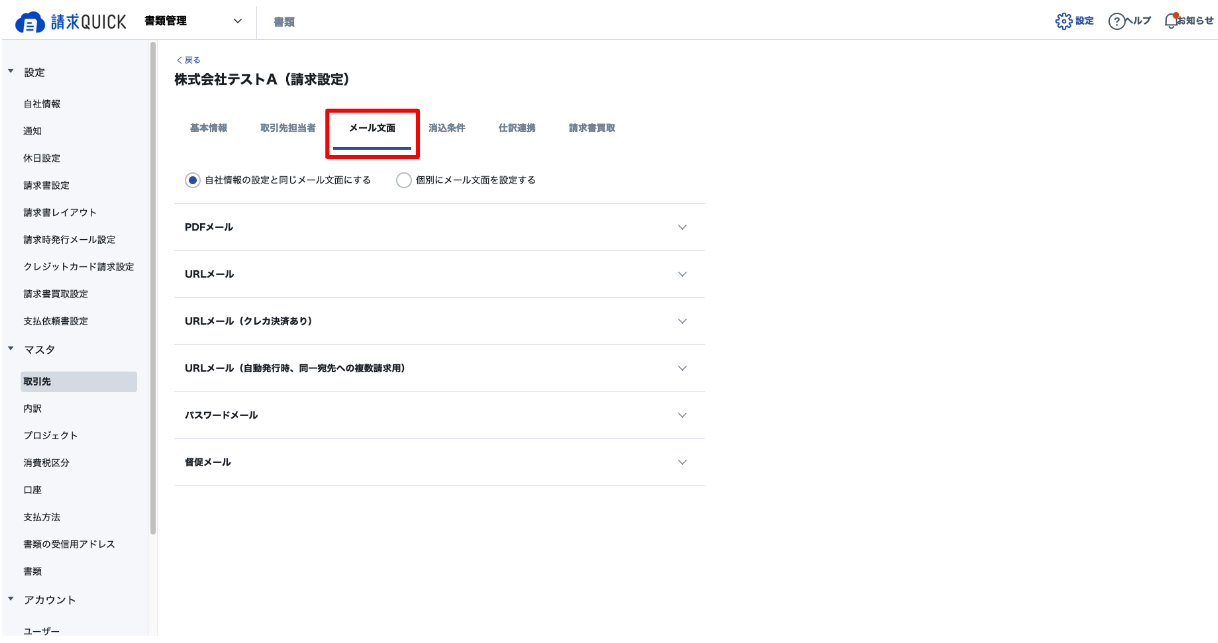The image size is (1218, 643).
Task: Select 個別にメール文面を設定する radio button
Action: [x=404, y=180]
